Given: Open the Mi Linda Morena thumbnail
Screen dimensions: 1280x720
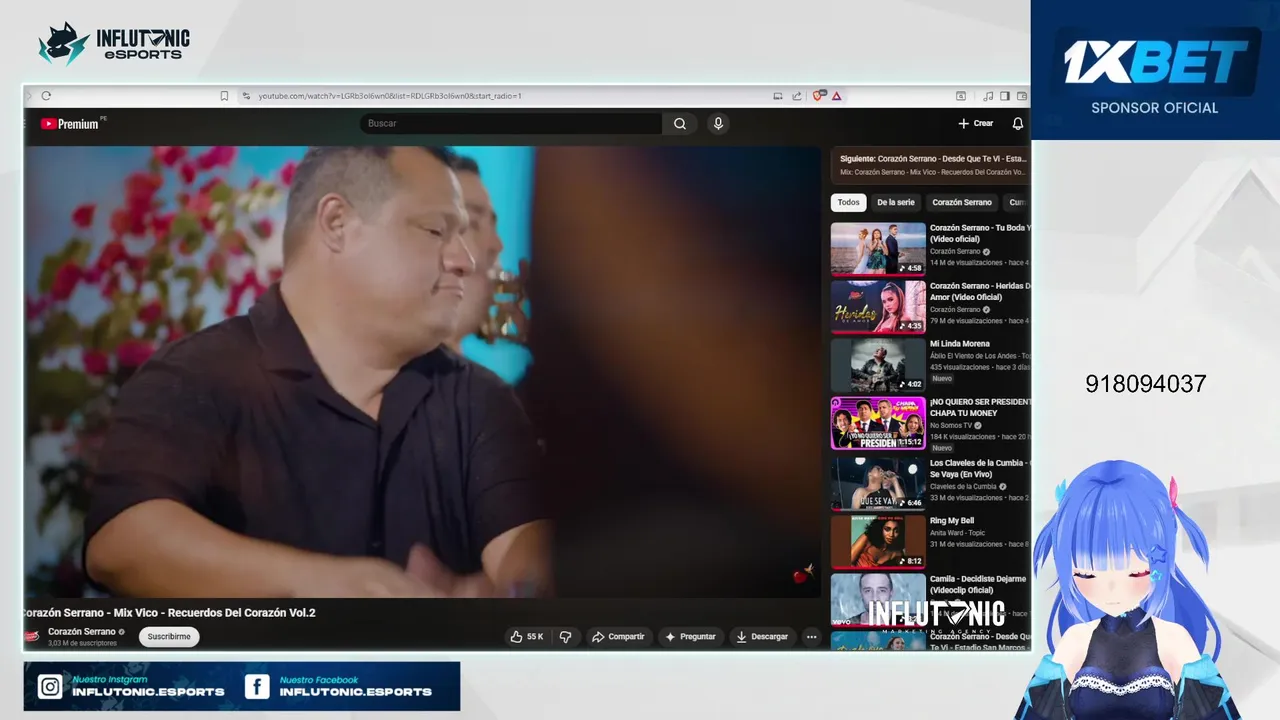Looking at the screenshot, I should (878, 365).
